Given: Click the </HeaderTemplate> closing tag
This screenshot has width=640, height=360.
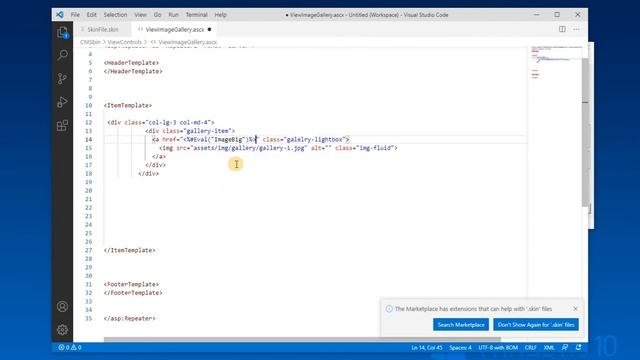Looking at the screenshot, I should (x=133, y=71).
